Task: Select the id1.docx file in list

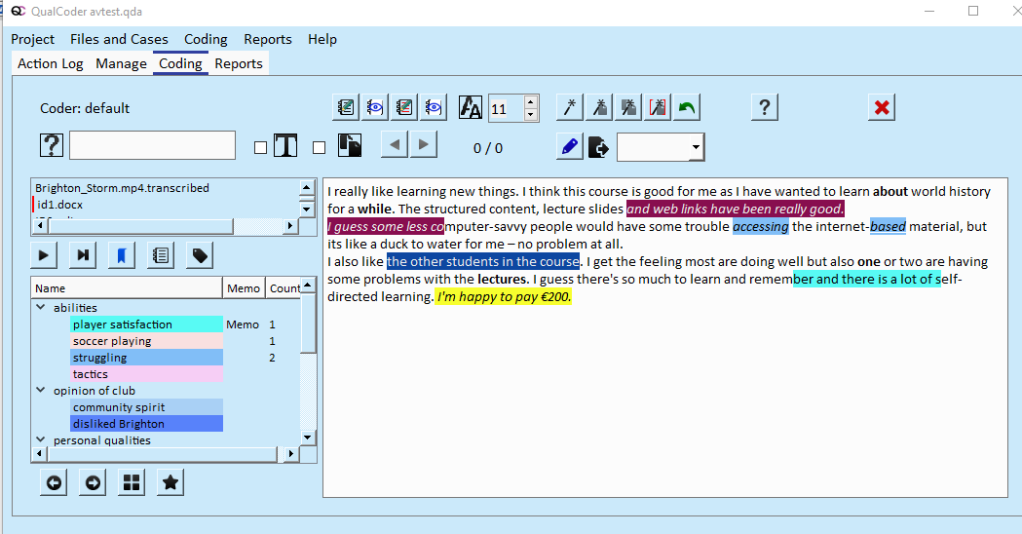Action: [x=62, y=204]
